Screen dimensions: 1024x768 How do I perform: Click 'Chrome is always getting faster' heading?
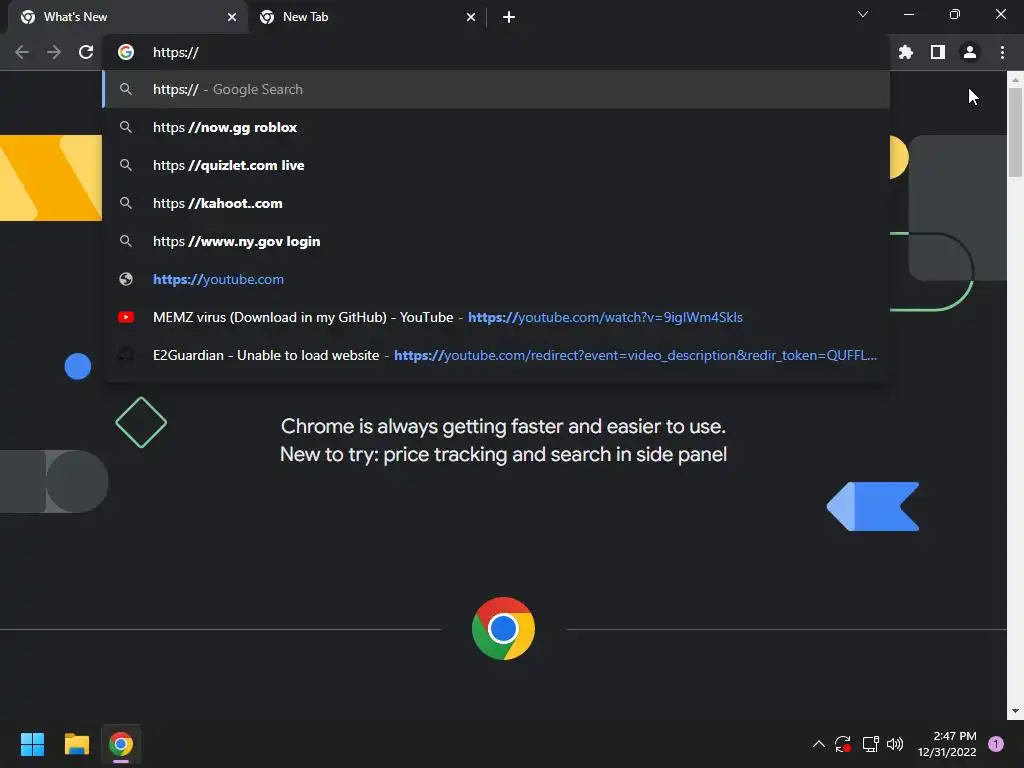pos(503,426)
